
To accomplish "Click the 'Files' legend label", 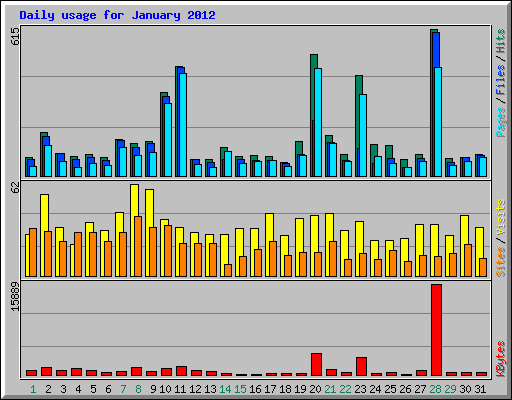I will point(500,80).
